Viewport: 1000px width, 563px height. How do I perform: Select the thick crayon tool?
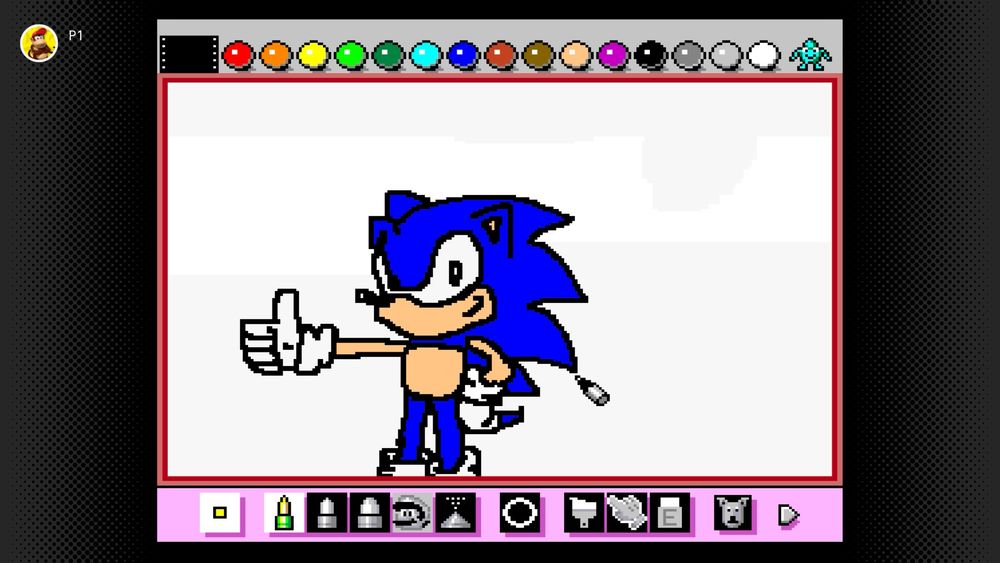pyautogui.click(x=370, y=513)
